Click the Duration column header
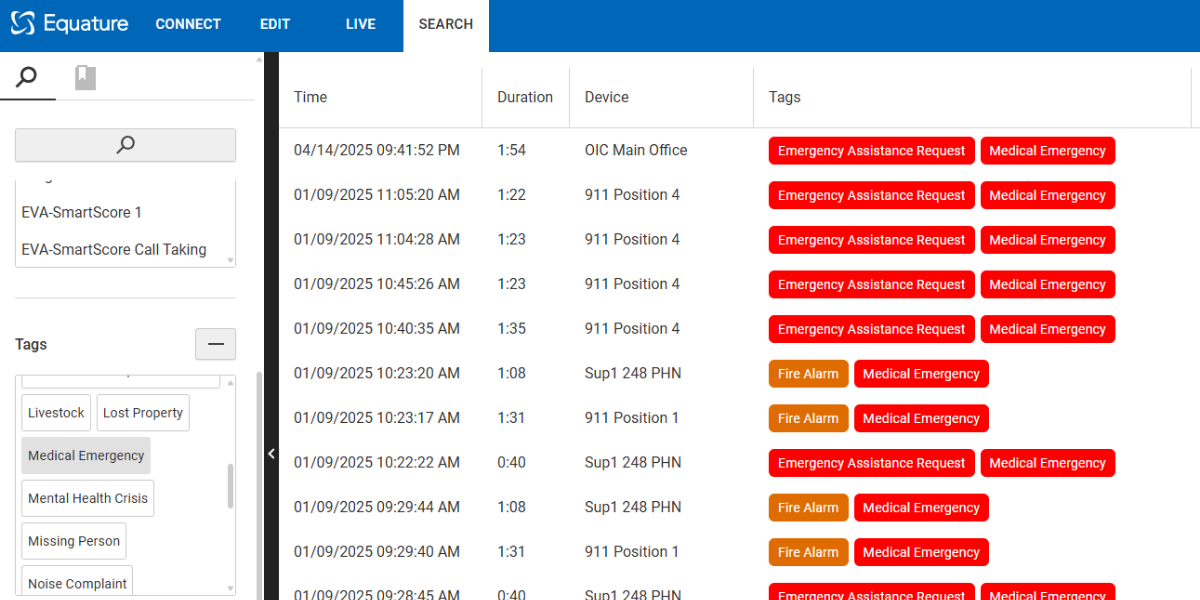This screenshot has width=1200, height=600. (x=525, y=97)
